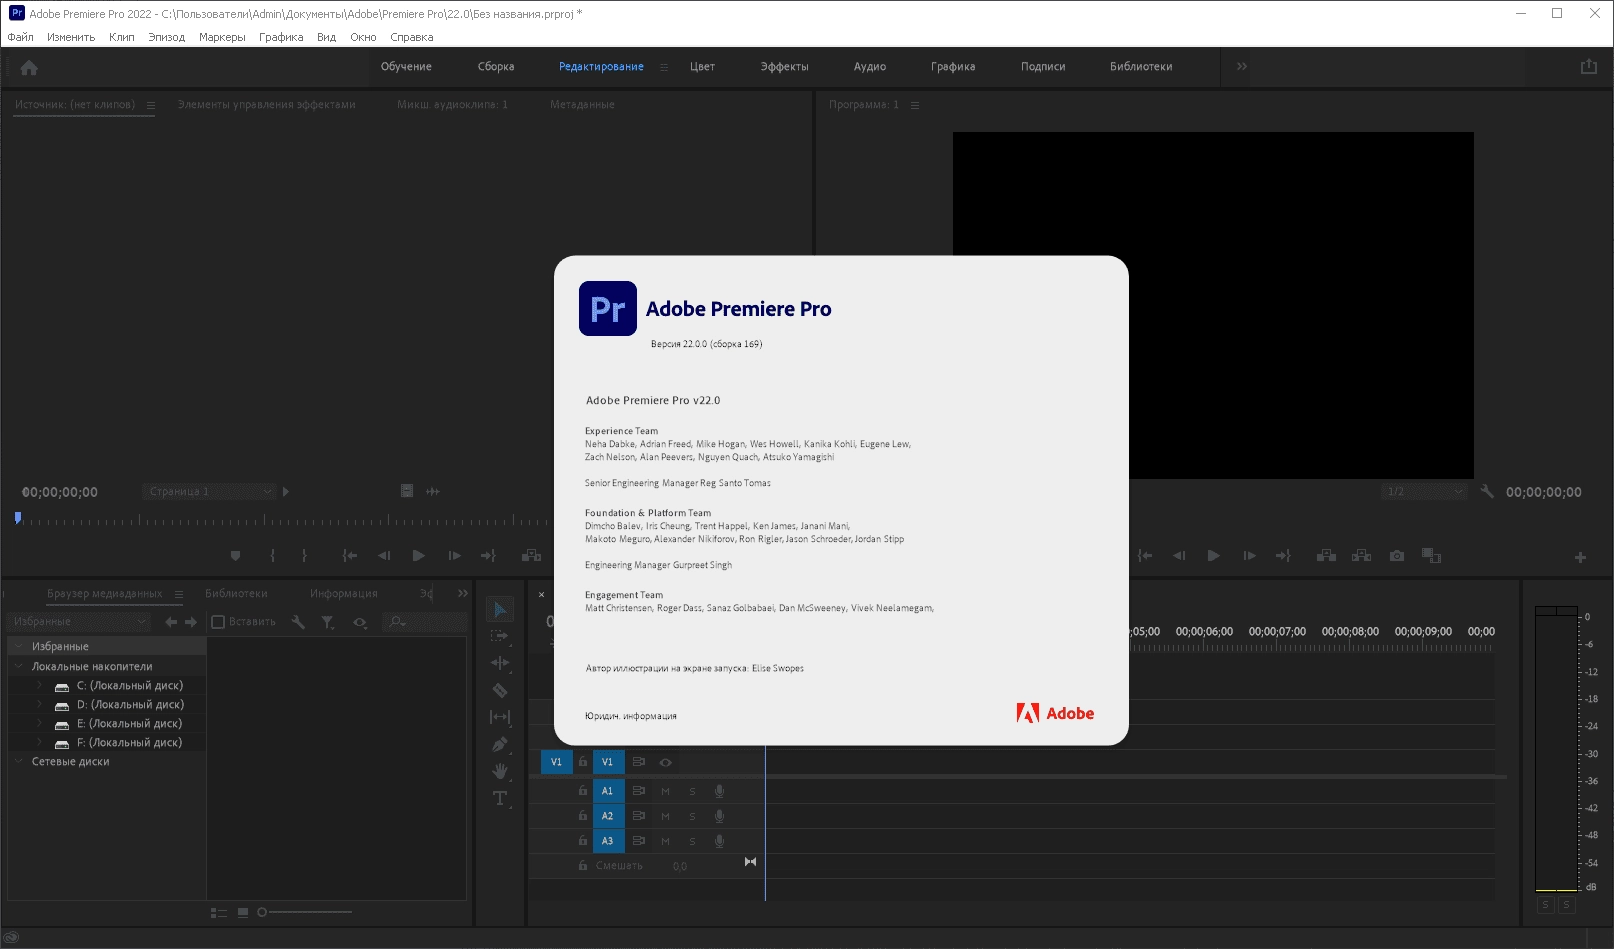Add marker in Source monitor
The height and width of the screenshot is (949, 1614).
(x=235, y=556)
